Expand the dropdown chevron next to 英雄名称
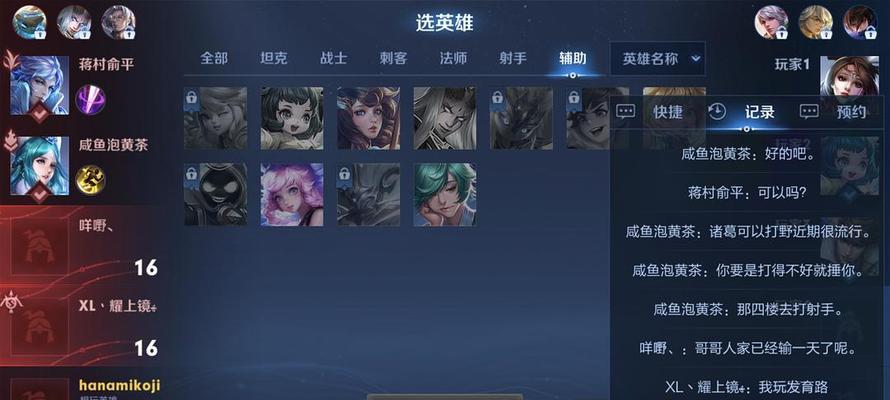Screen dimensions: 890x400 (x=696, y=58)
